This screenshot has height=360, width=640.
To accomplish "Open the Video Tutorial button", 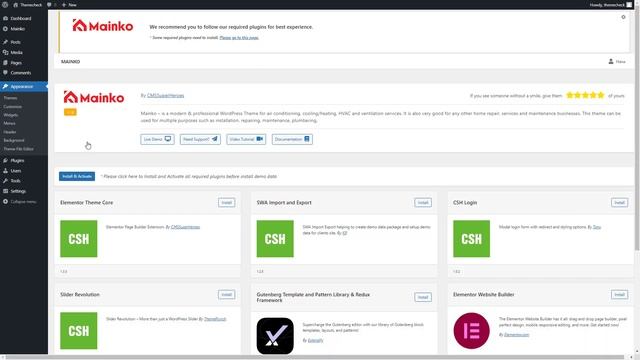I will 246,139.
